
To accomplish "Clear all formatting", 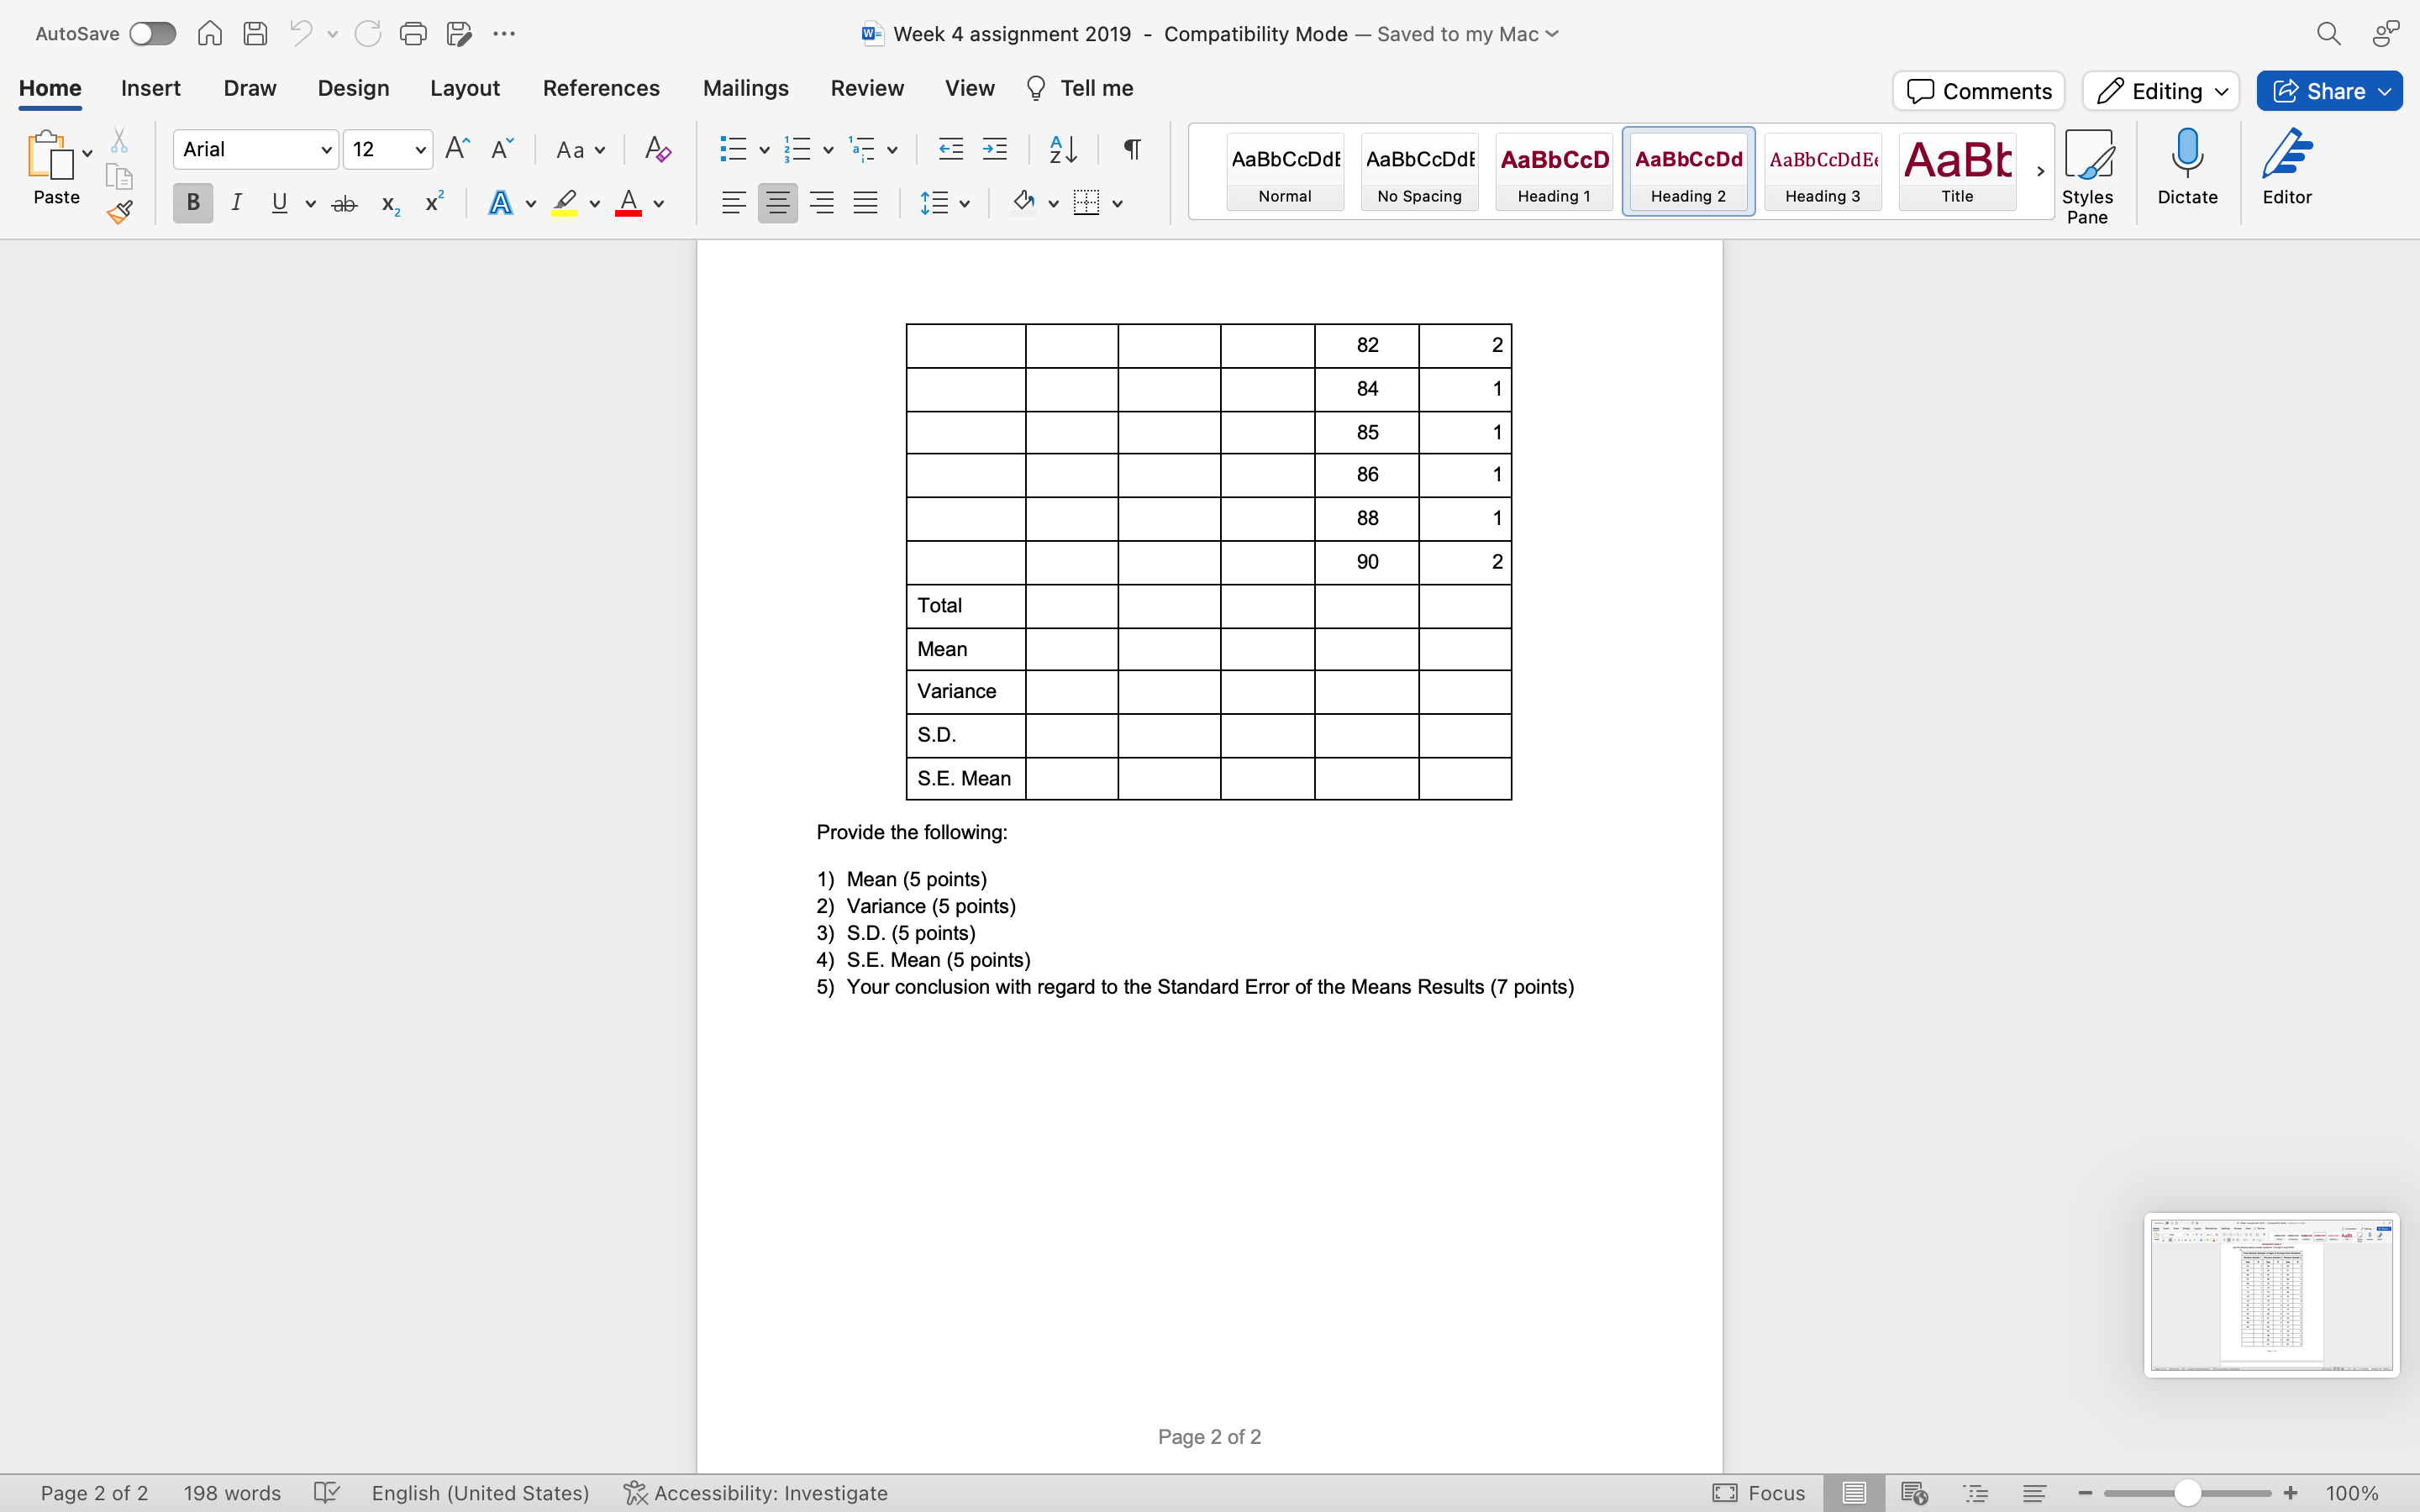I will click(x=656, y=149).
